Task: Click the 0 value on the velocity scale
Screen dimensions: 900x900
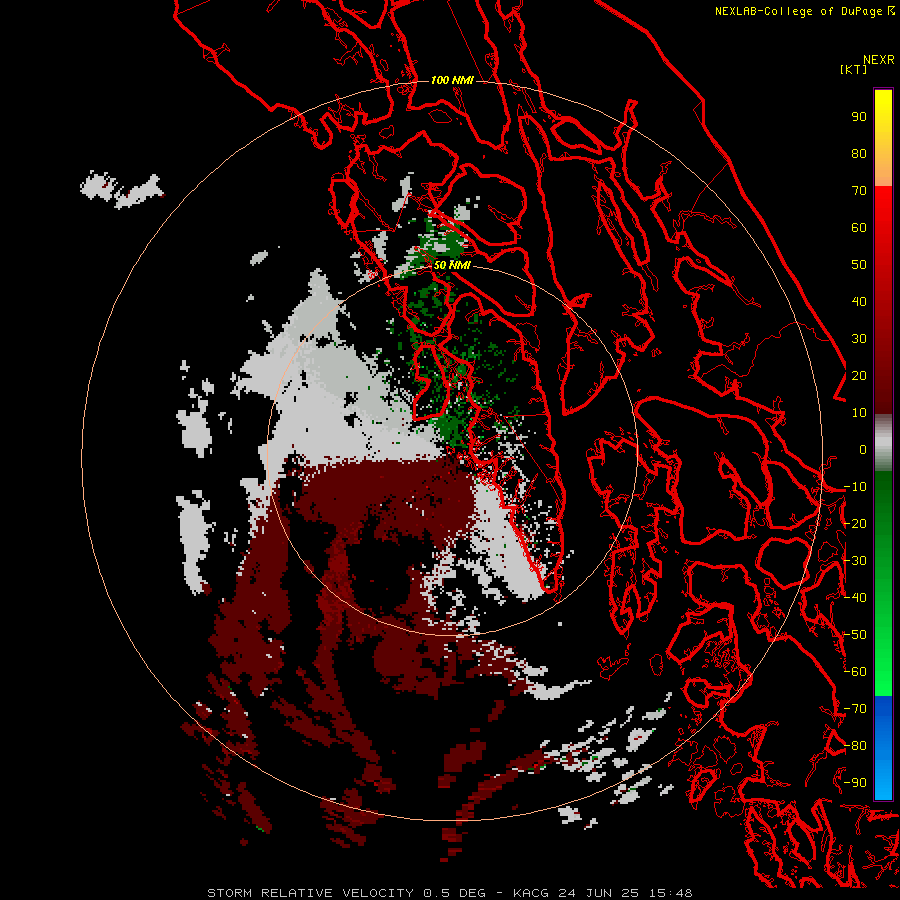Action: coord(863,450)
